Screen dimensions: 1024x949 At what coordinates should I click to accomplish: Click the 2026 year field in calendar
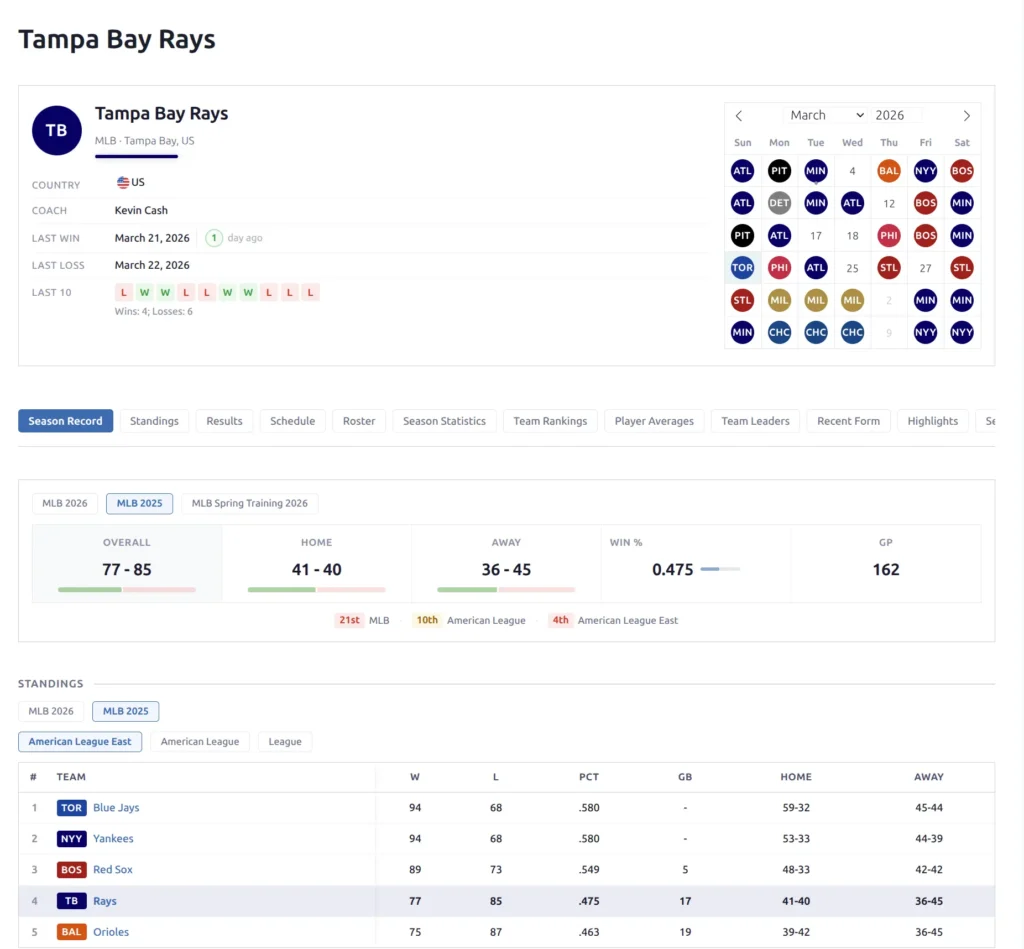[896, 116]
